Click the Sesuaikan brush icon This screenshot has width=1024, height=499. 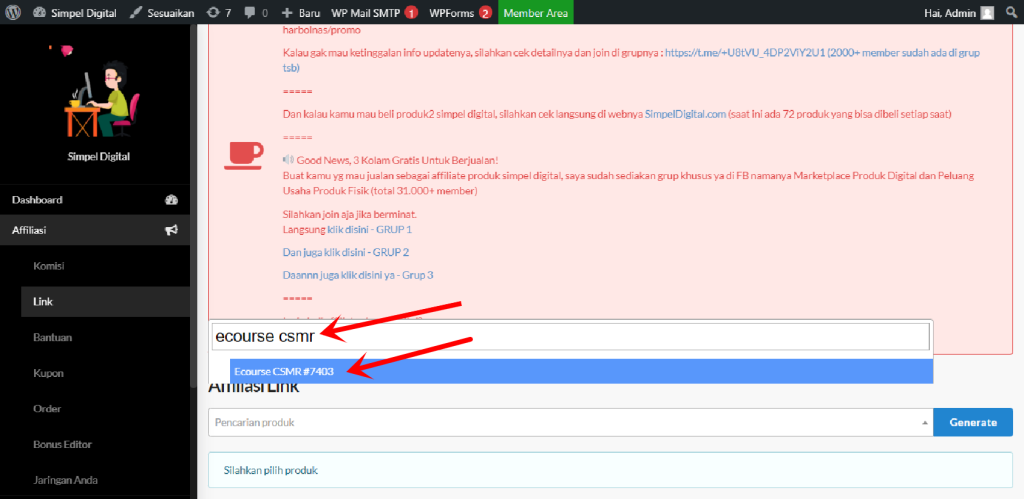coord(135,12)
